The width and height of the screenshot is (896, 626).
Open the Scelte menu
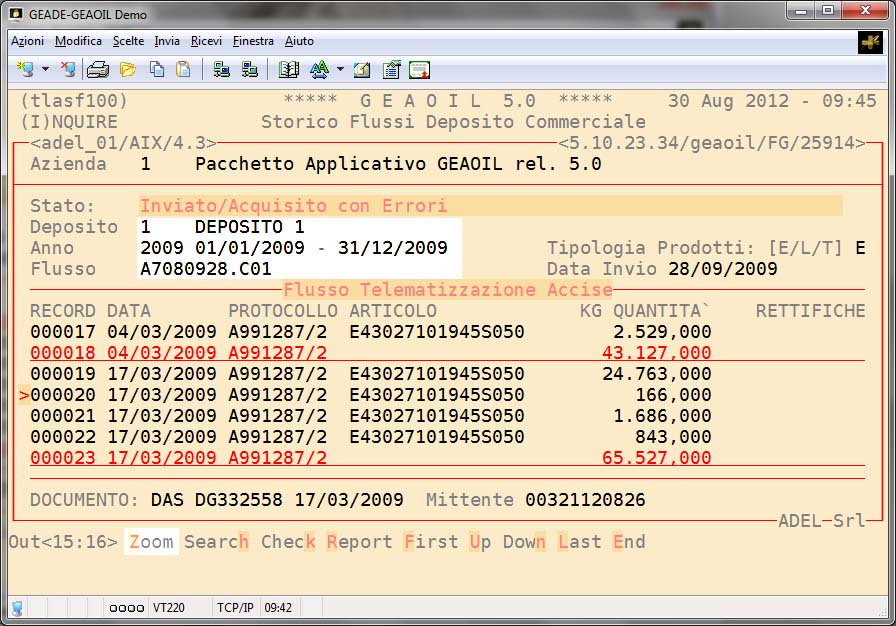pos(128,41)
